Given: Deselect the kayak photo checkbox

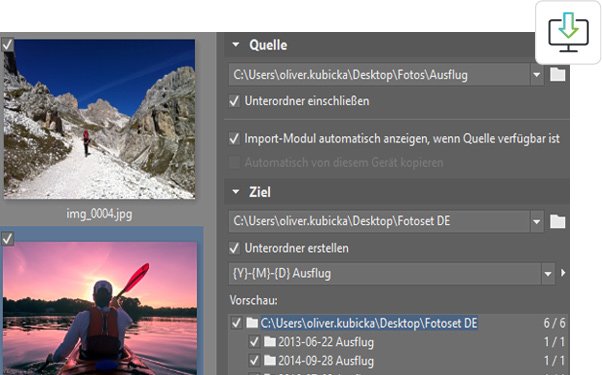Looking at the screenshot, I should point(7,239).
